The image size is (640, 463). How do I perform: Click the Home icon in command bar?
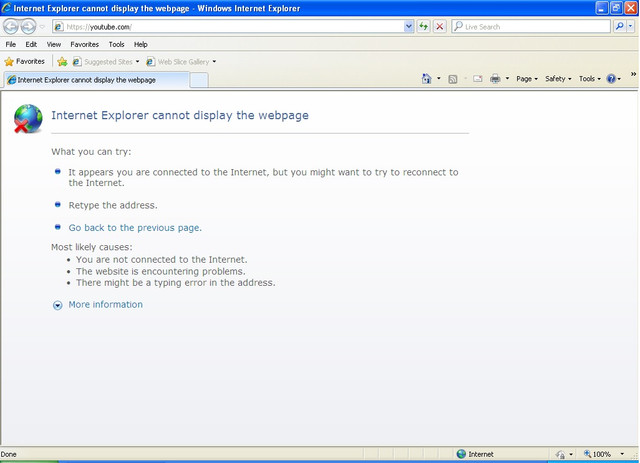pyautogui.click(x=426, y=79)
